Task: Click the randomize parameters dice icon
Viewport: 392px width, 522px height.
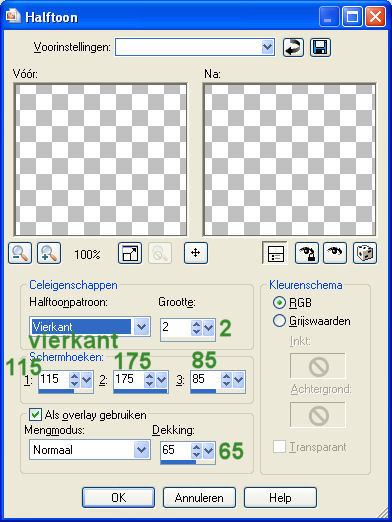Action: (365, 253)
